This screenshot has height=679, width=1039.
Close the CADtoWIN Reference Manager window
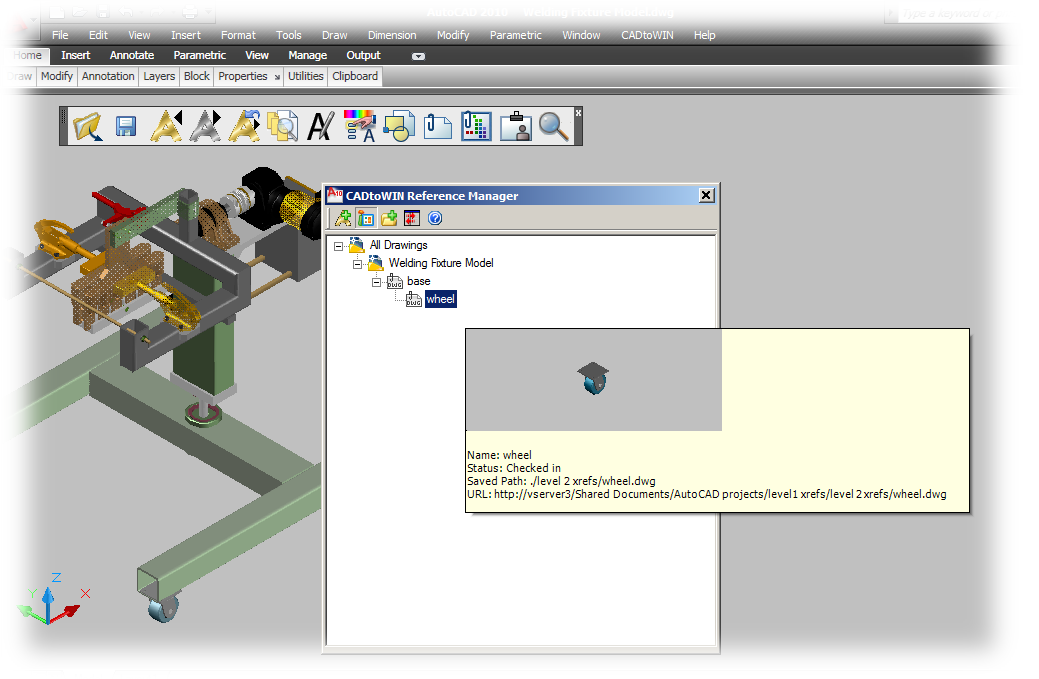coord(706,195)
